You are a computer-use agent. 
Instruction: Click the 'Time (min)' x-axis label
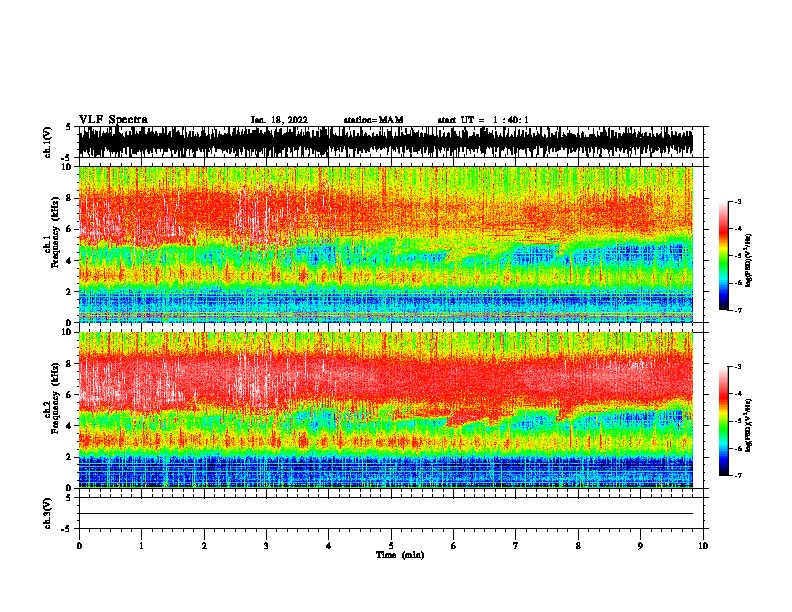[400, 555]
